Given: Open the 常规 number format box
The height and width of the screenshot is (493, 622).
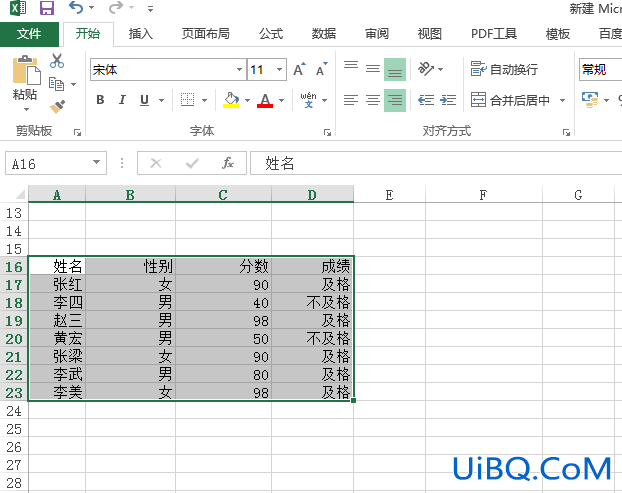Looking at the screenshot, I should click(x=601, y=70).
